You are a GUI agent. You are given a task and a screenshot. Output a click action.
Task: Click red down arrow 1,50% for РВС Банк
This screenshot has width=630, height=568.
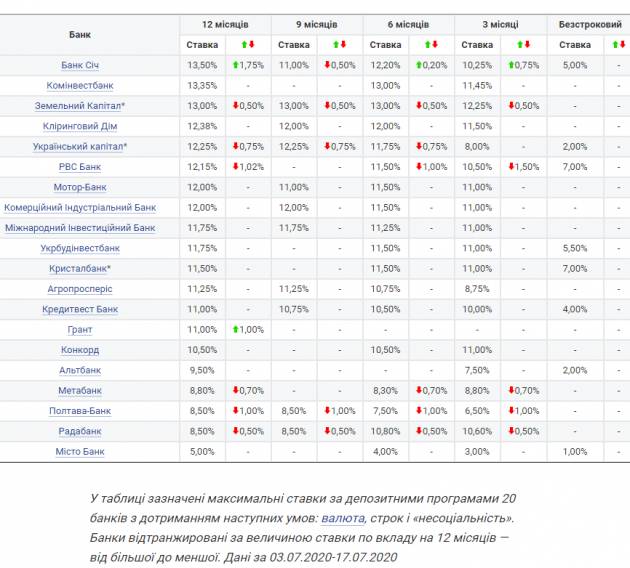point(524,167)
